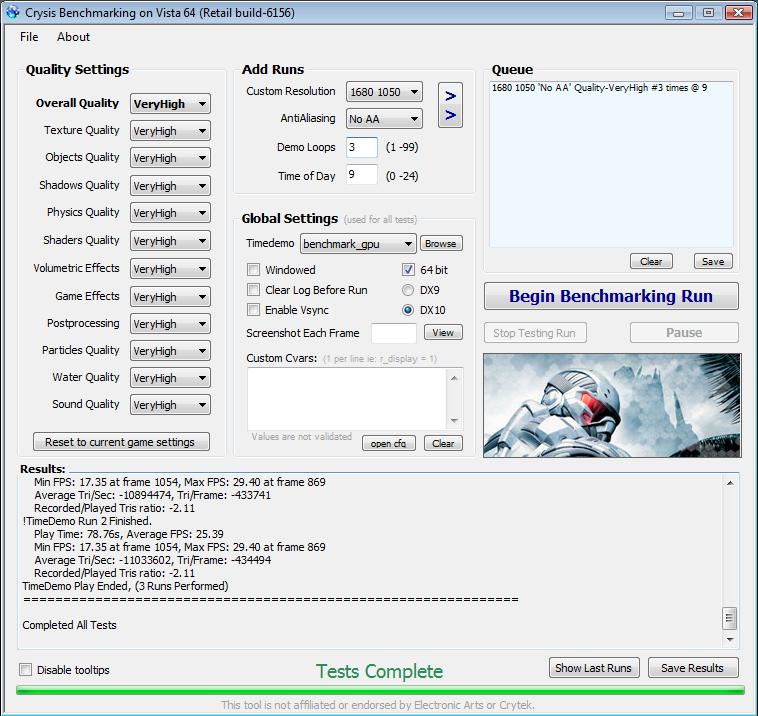758x716 pixels.
Task: Expand the Water Quality dropdown
Action: 170,378
